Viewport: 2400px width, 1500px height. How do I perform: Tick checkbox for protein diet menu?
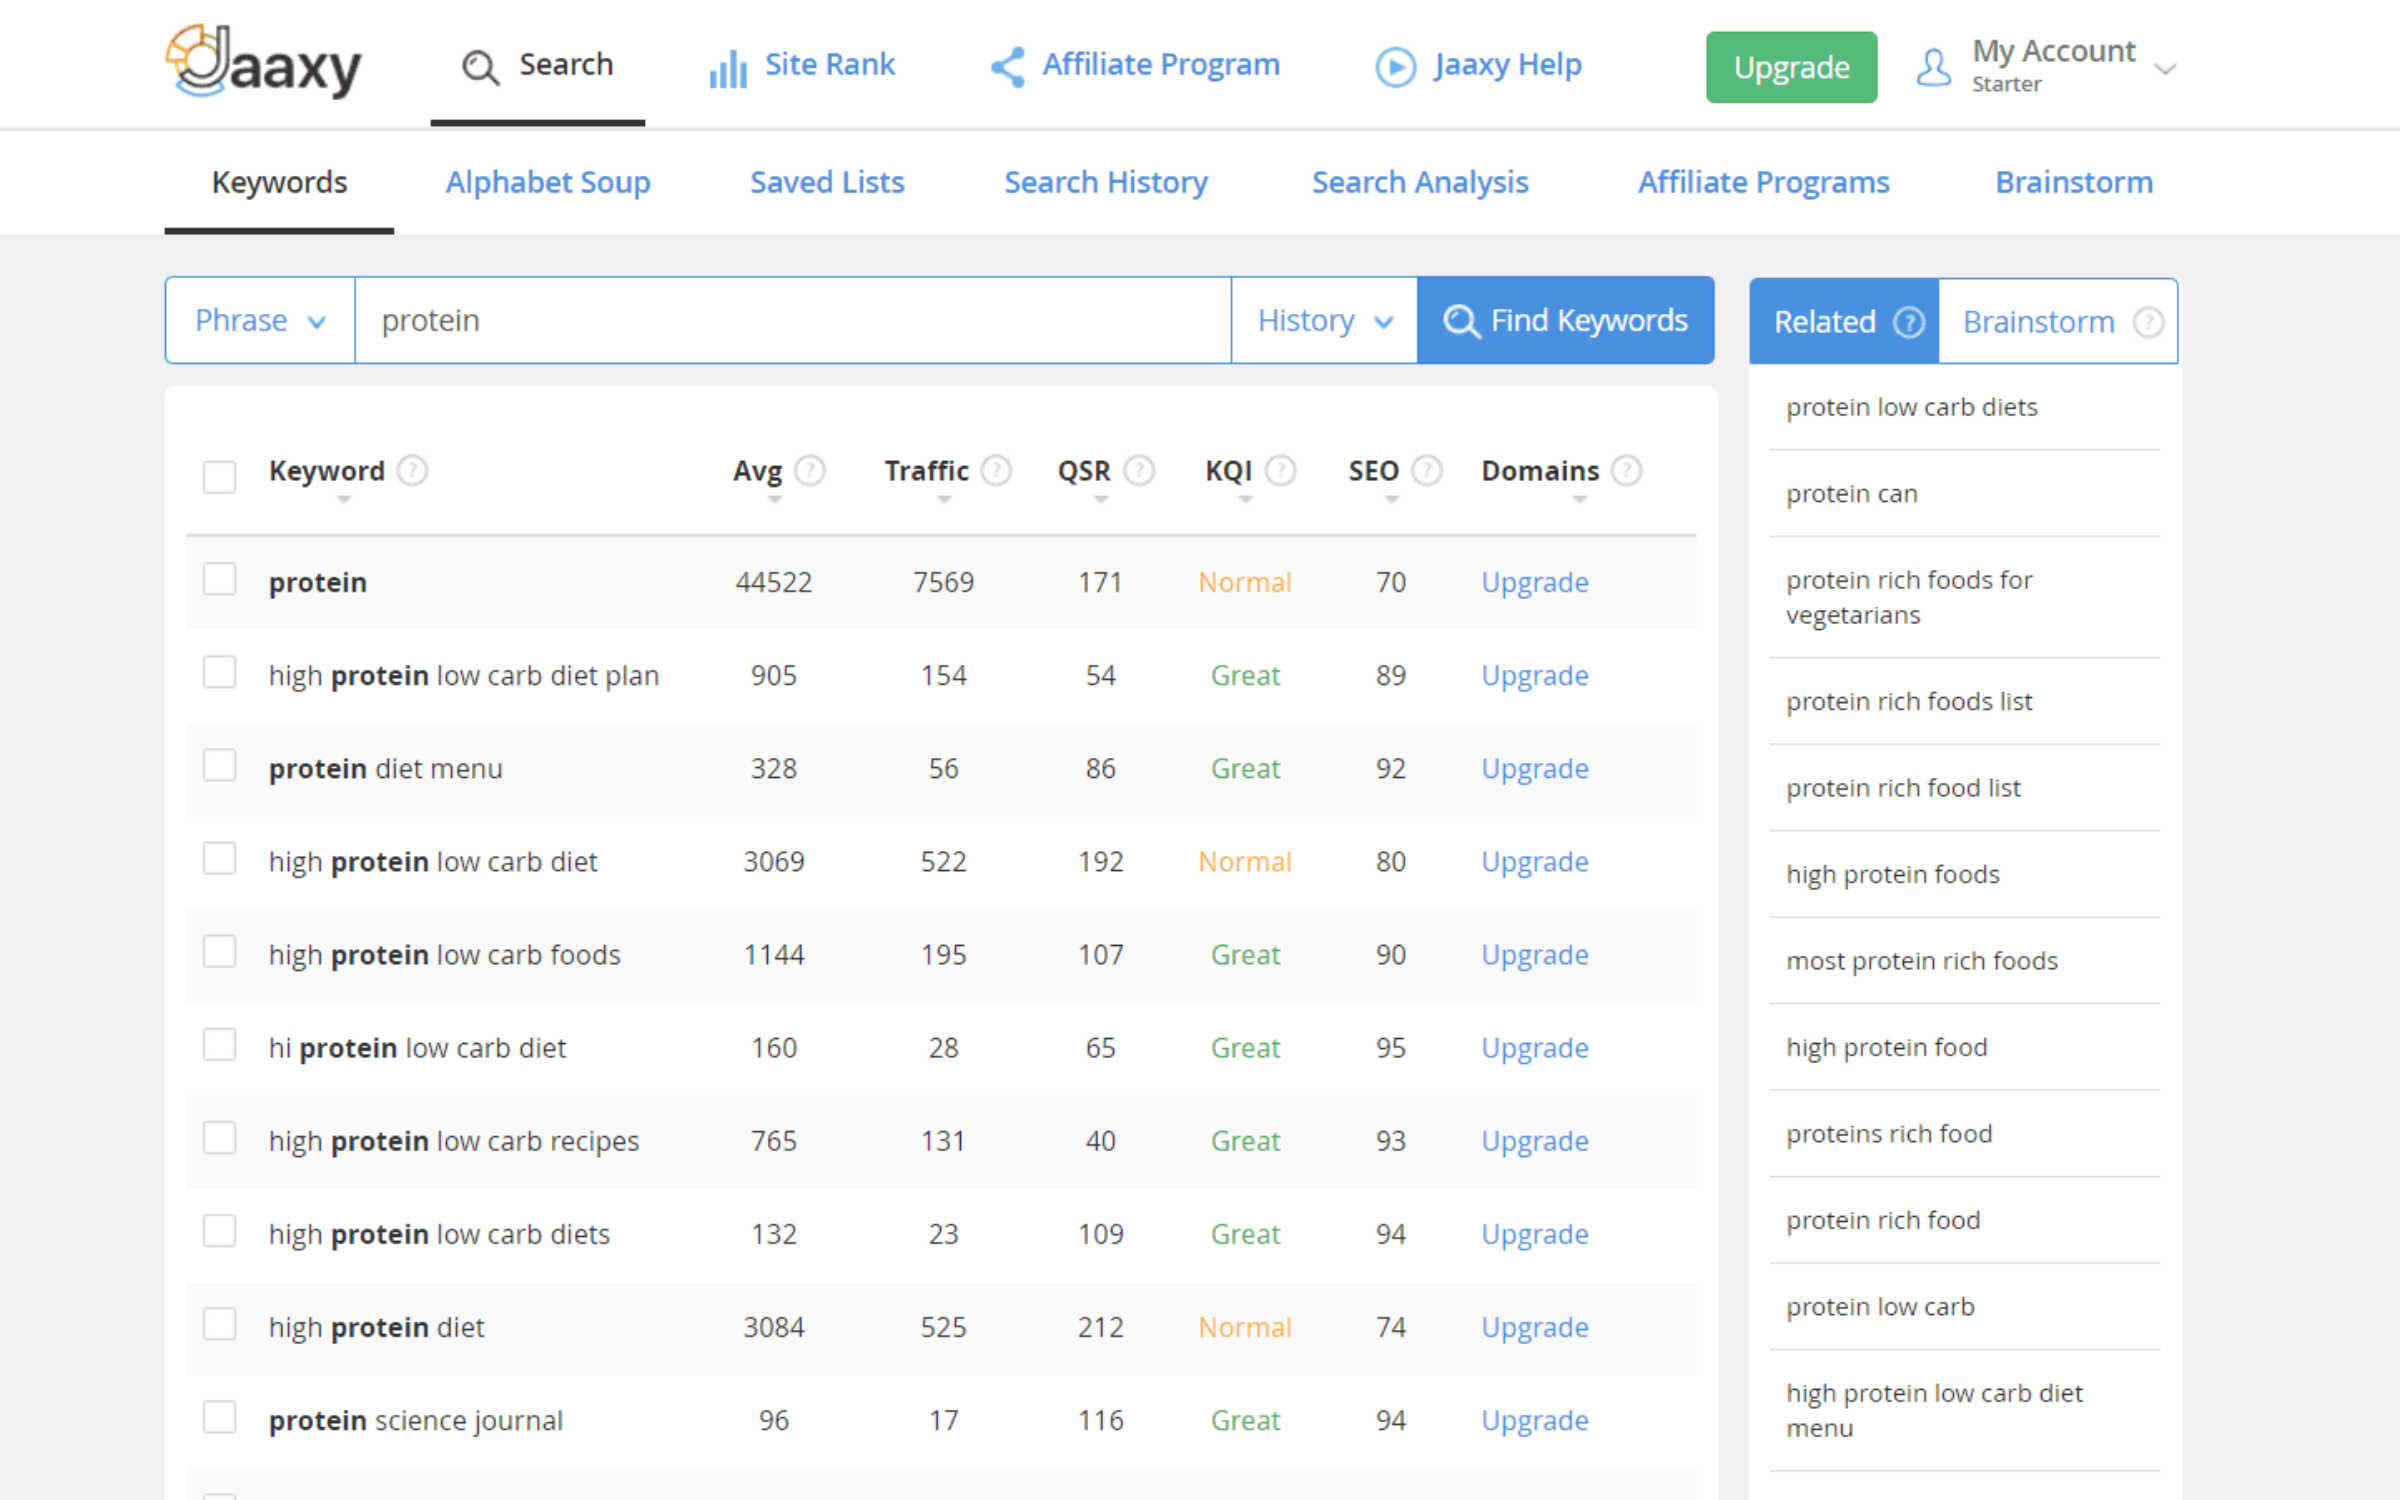219,766
